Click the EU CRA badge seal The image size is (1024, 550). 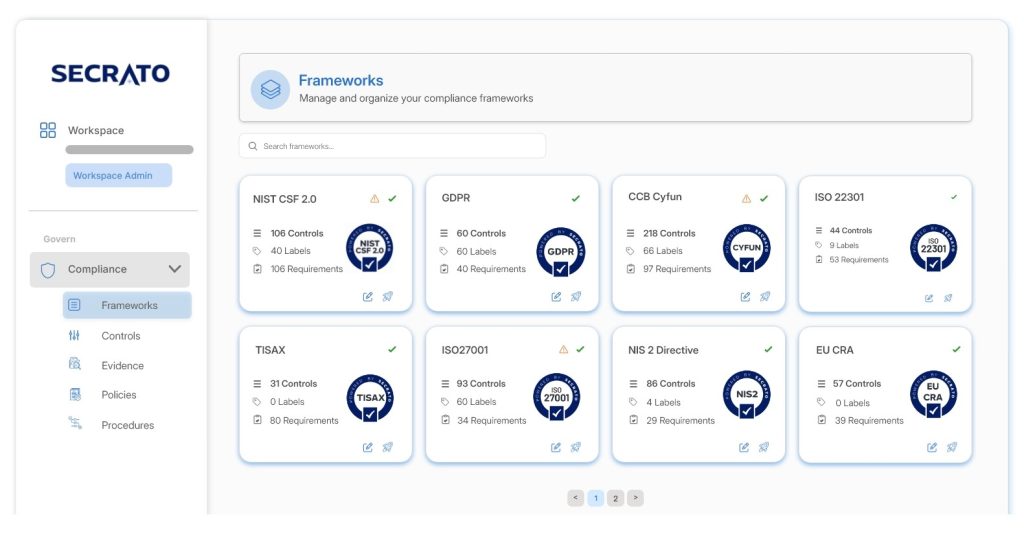click(933, 395)
